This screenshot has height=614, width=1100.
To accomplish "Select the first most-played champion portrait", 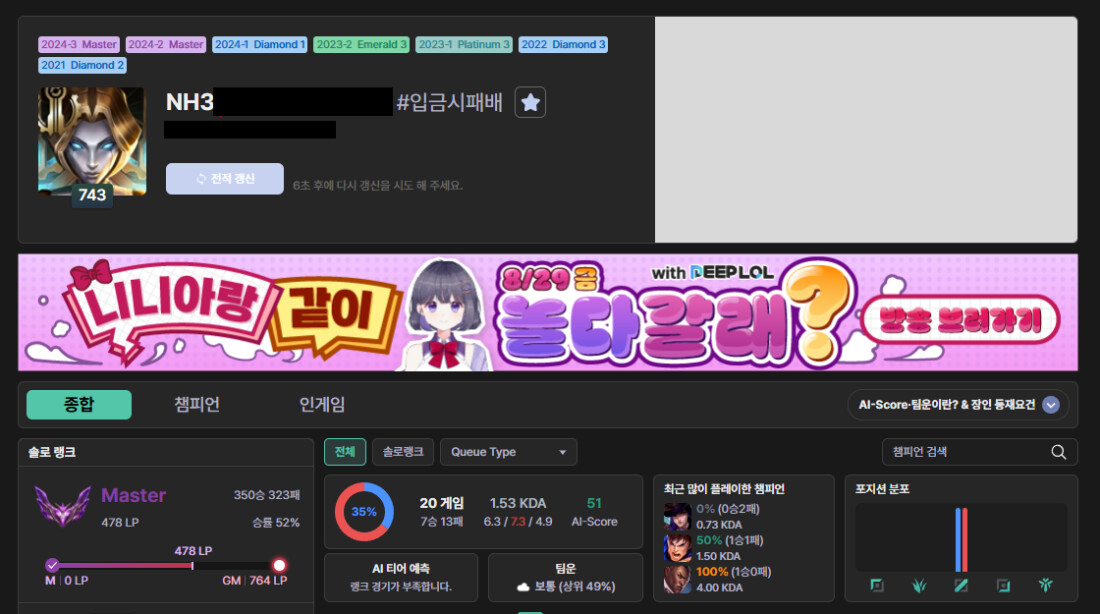I will tap(677, 517).
